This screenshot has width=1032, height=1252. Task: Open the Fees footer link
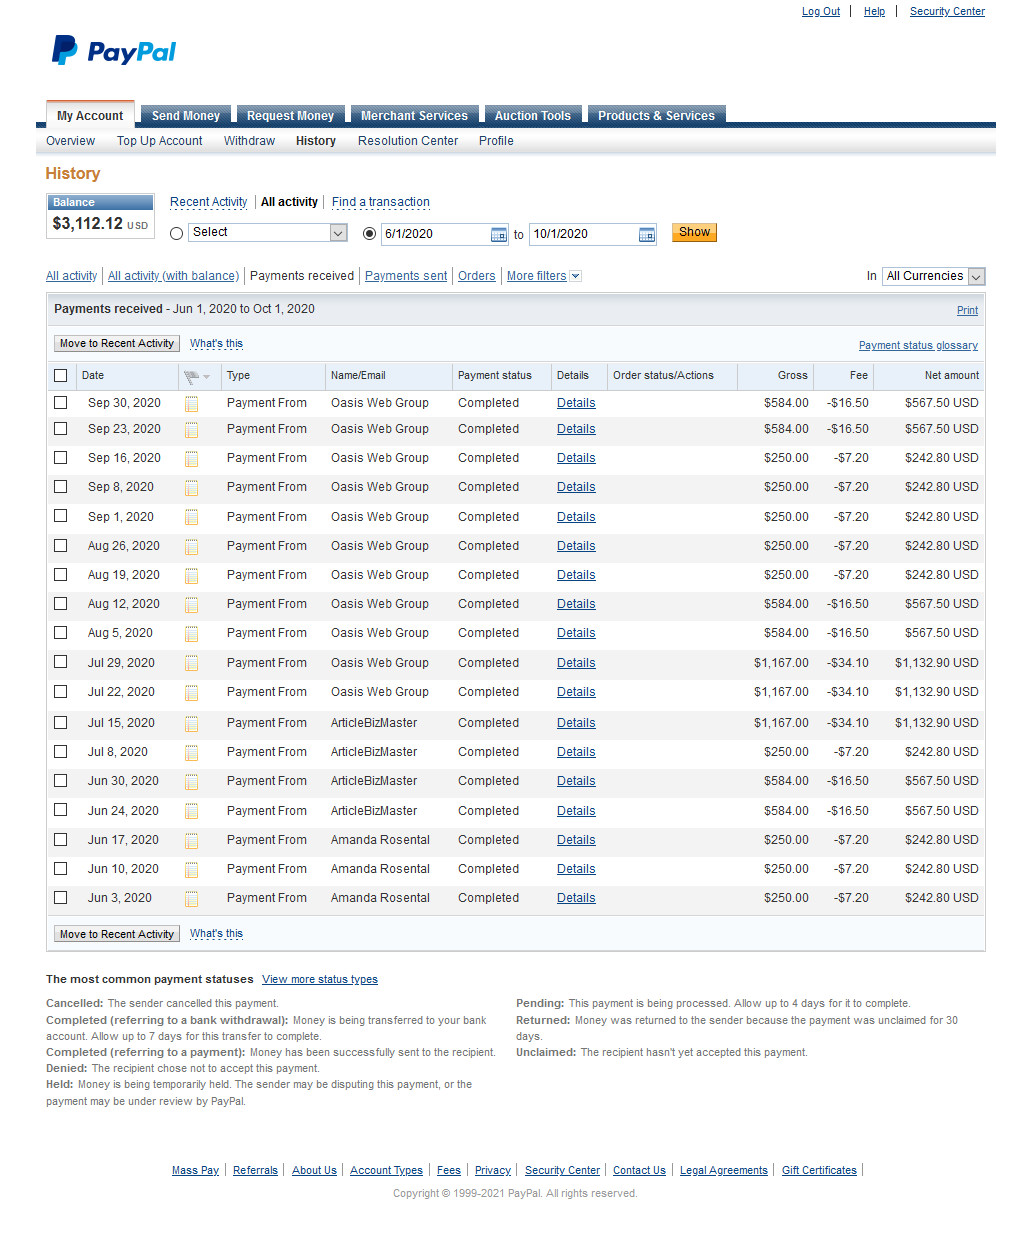449,1171
